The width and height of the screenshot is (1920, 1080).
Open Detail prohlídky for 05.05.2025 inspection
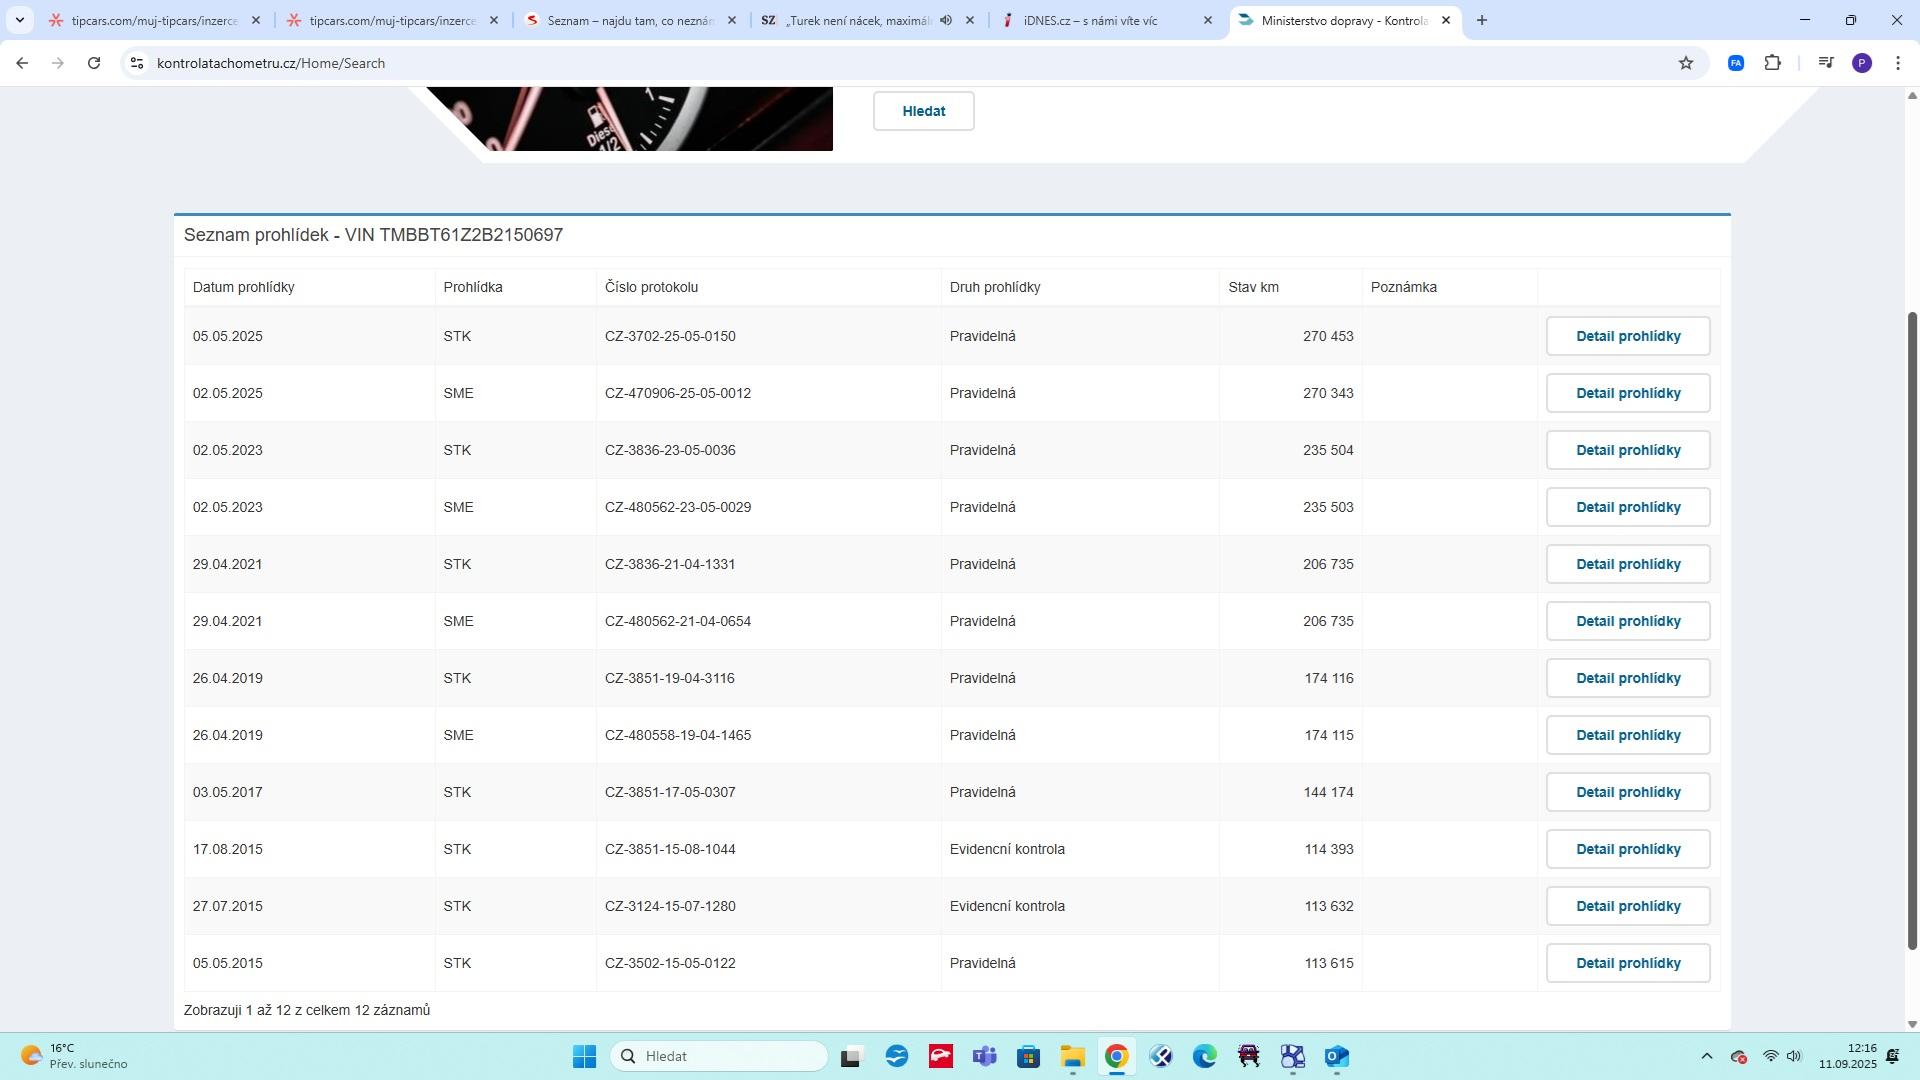(x=1627, y=336)
